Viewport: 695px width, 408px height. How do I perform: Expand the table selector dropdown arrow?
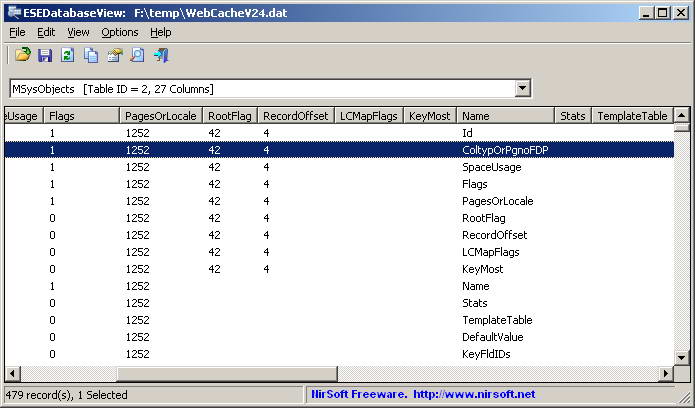[x=523, y=88]
